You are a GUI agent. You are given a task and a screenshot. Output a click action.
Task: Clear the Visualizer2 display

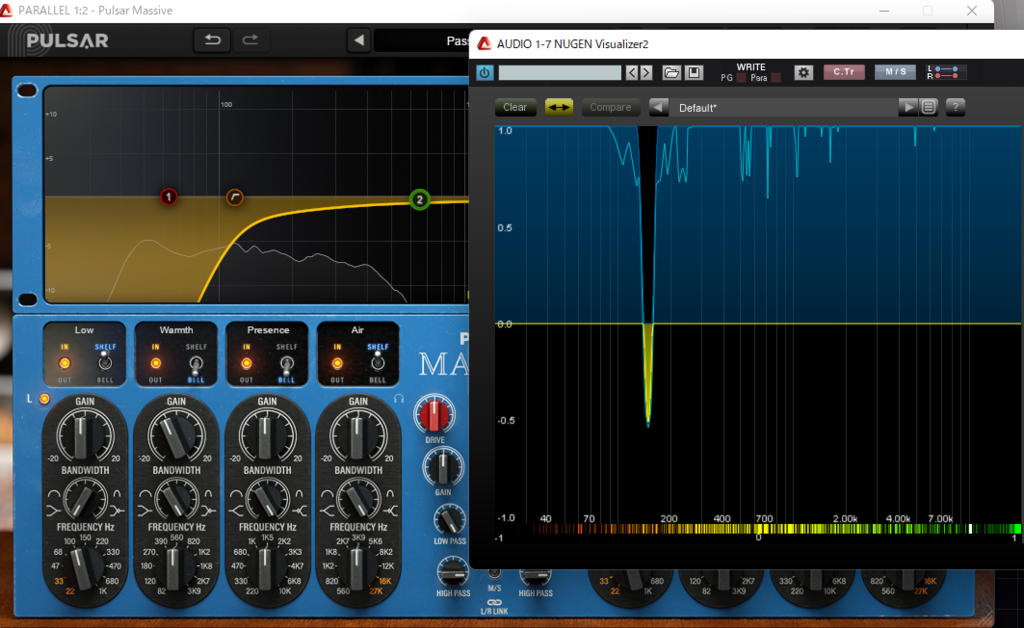click(x=515, y=107)
